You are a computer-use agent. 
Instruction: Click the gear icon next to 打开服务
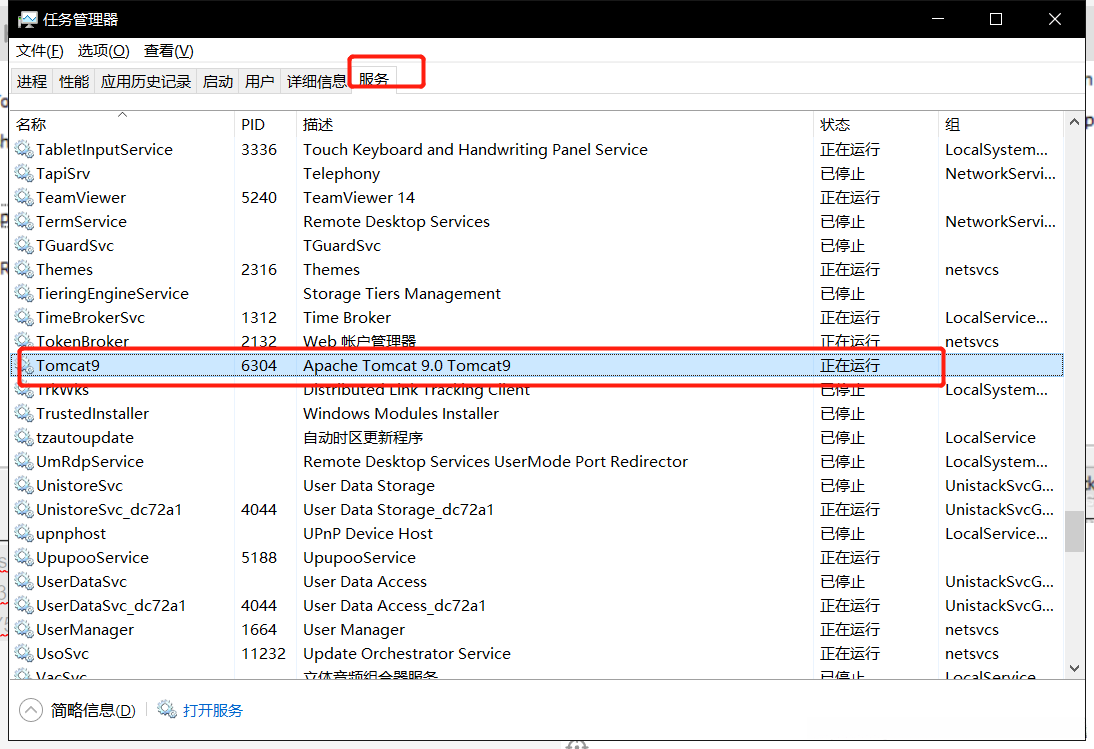click(x=167, y=710)
